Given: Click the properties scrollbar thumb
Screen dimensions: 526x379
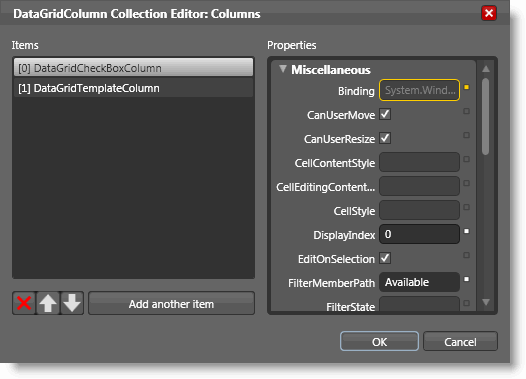Looking at the screenshot, I should coord(485,116).
